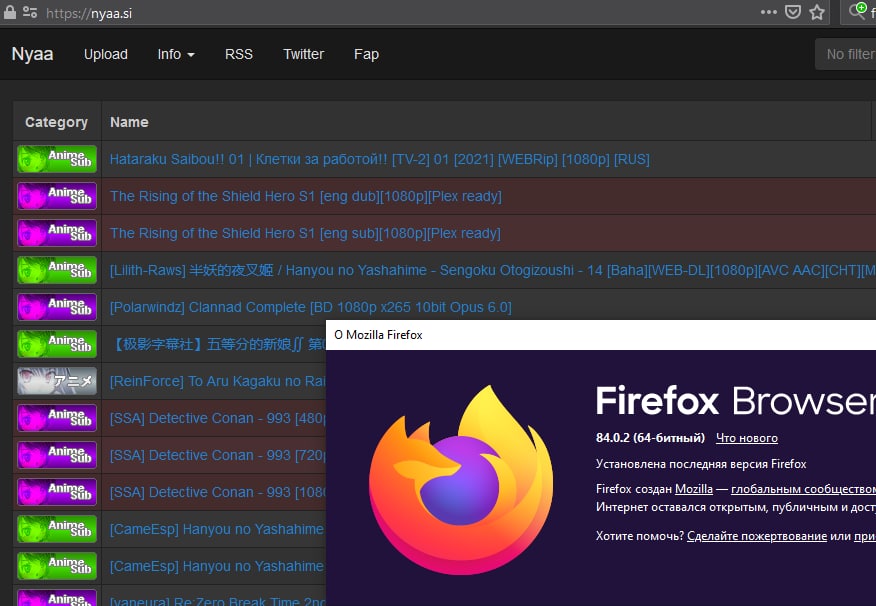Open Hataraku Saibou!! 01 torrent link
The image size is (876, 606).
pos(379,159)
